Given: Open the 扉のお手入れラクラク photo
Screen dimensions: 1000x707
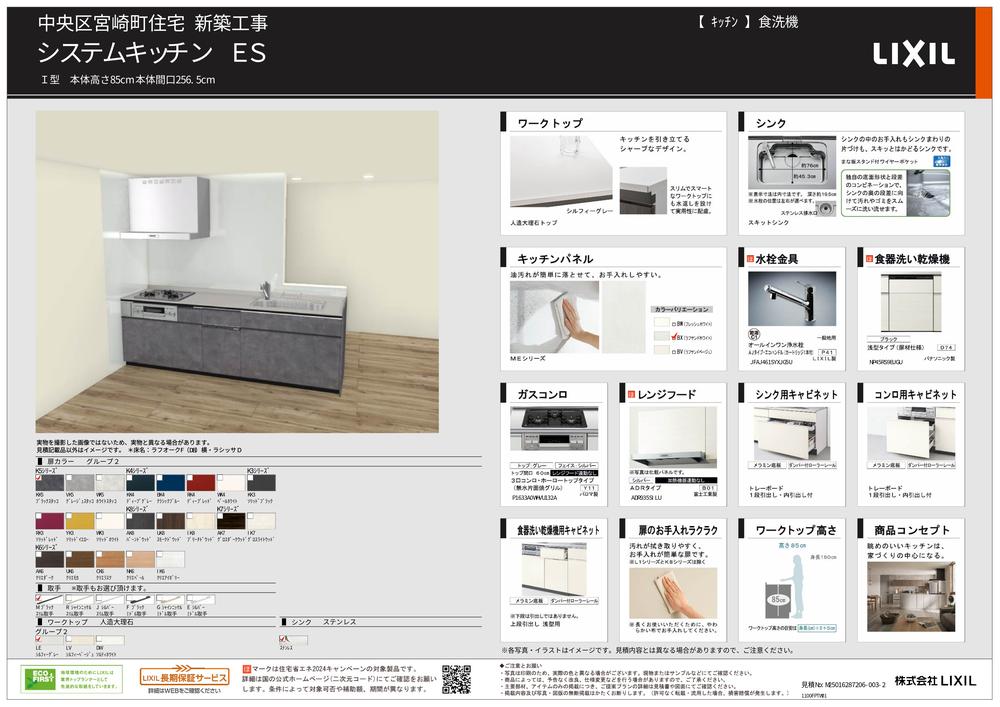Looking at the screenshot, I should pos(673,593).
